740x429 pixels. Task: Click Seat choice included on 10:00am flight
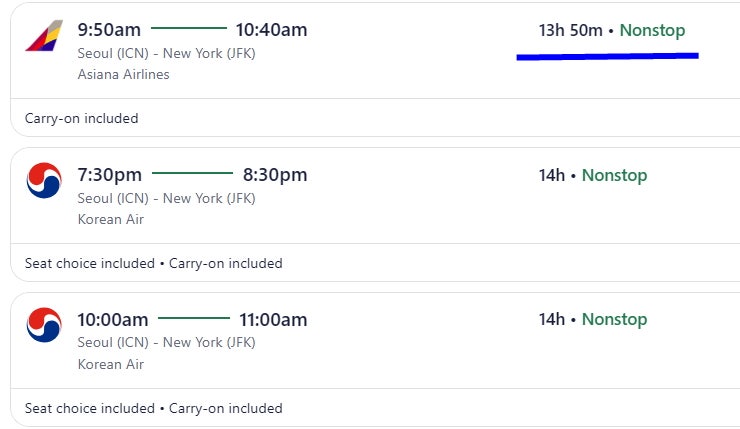click(90, 408)
